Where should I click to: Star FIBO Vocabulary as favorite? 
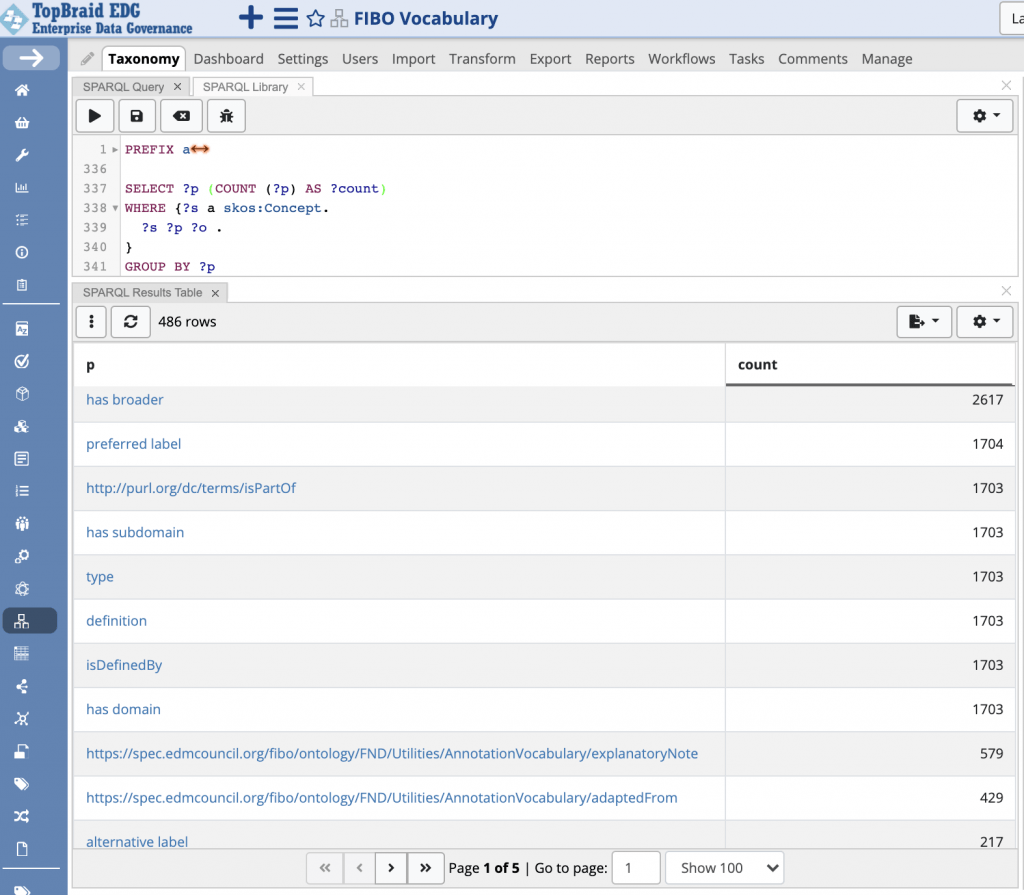315,18
